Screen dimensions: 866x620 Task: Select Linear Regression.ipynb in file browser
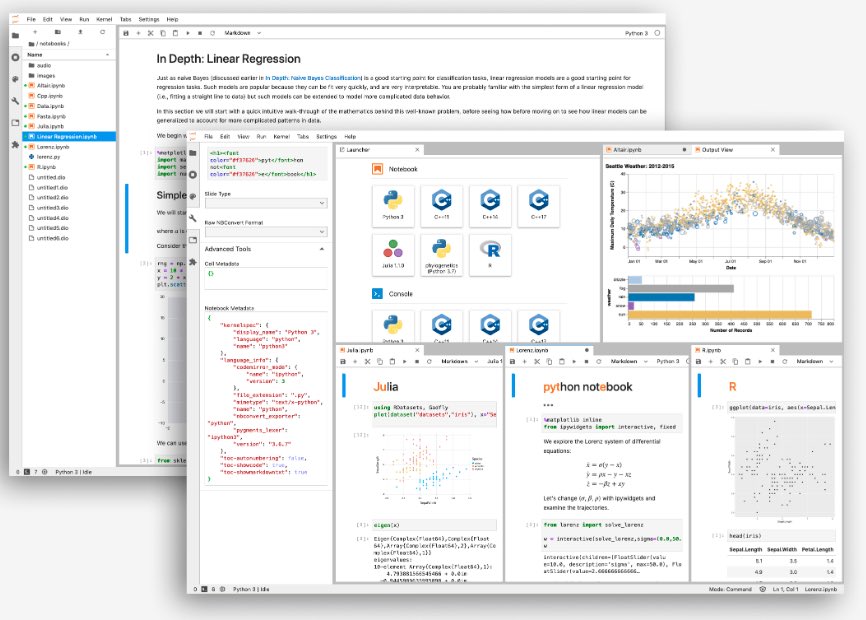point(69,136)
